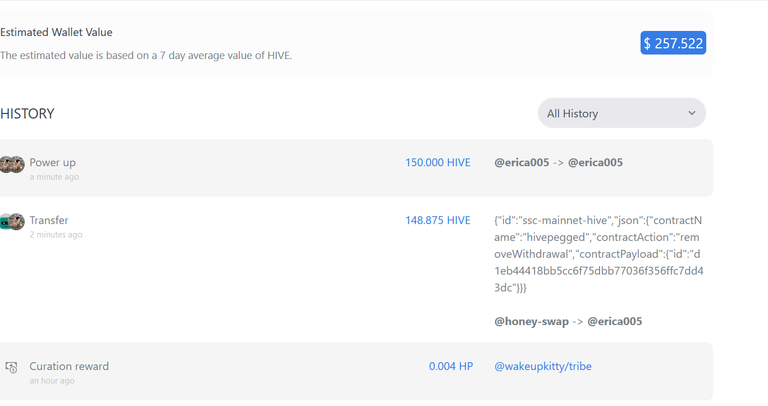Open the All History filter dropdown
Screen dimensions: 768x406
coord(622,113)
